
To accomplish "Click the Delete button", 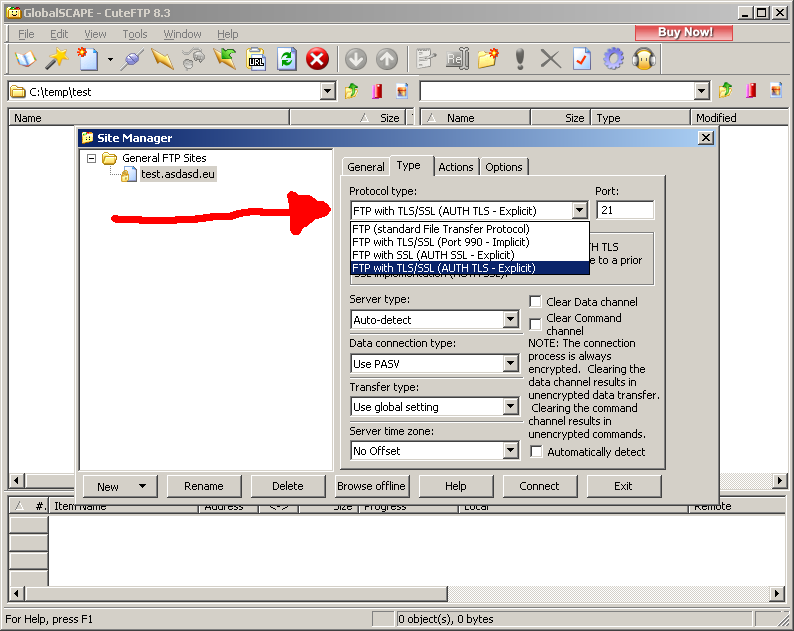I will 288,486.
